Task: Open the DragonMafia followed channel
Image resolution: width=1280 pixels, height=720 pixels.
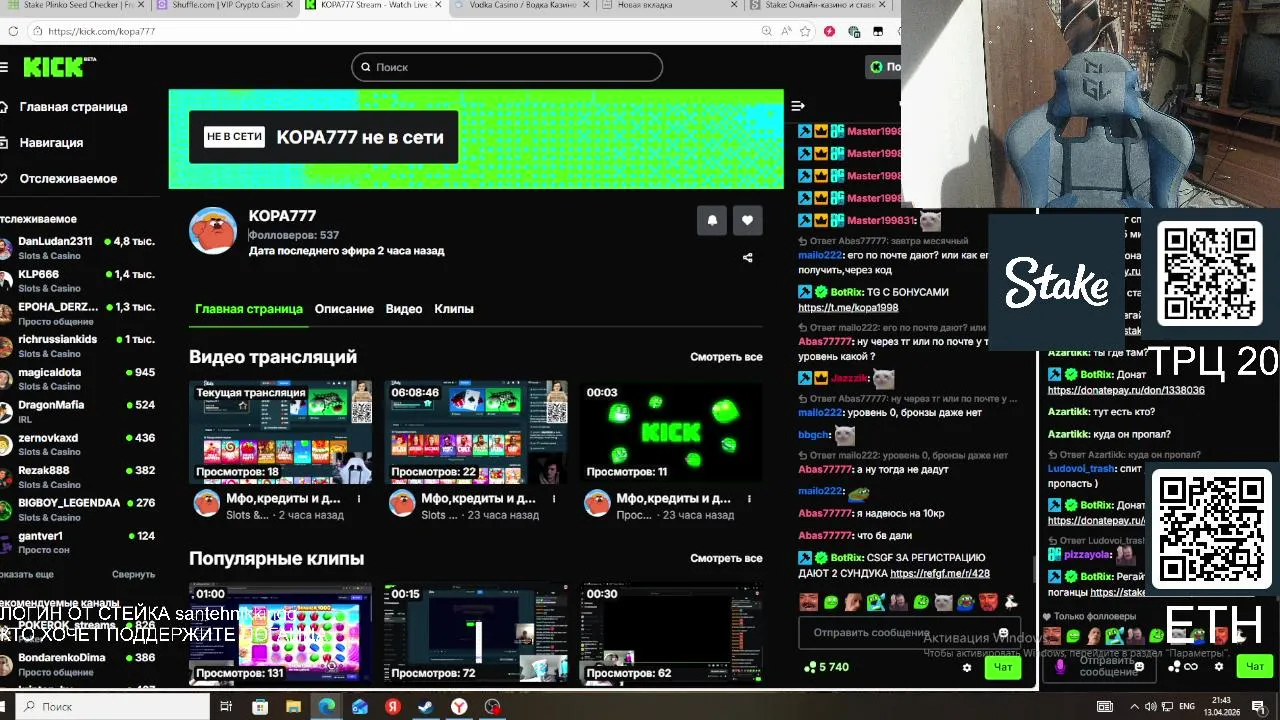Action: click(78, 412)
